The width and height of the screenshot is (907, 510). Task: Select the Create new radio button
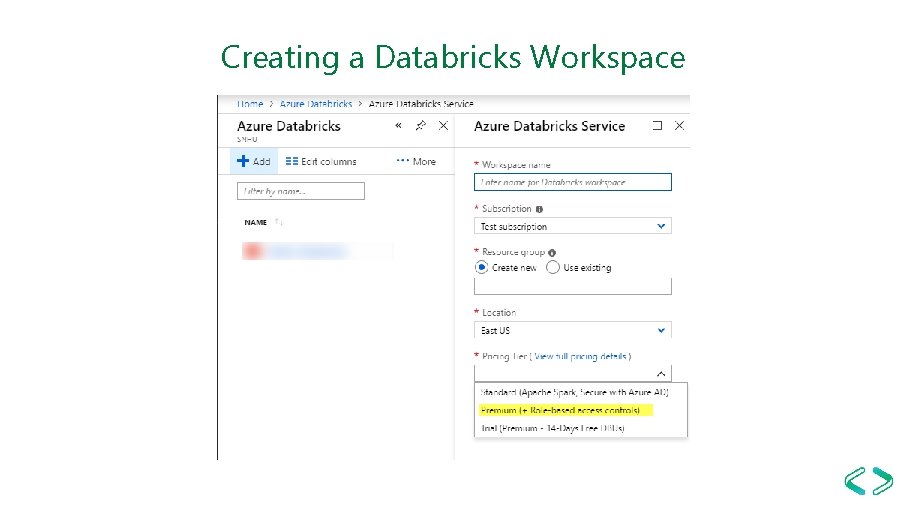pyautogui.click(x=481, y=267)
